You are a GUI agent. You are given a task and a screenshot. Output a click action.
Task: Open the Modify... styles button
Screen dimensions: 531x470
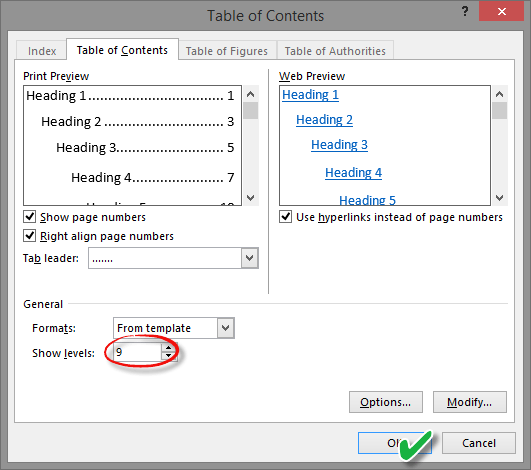(470, 402)
